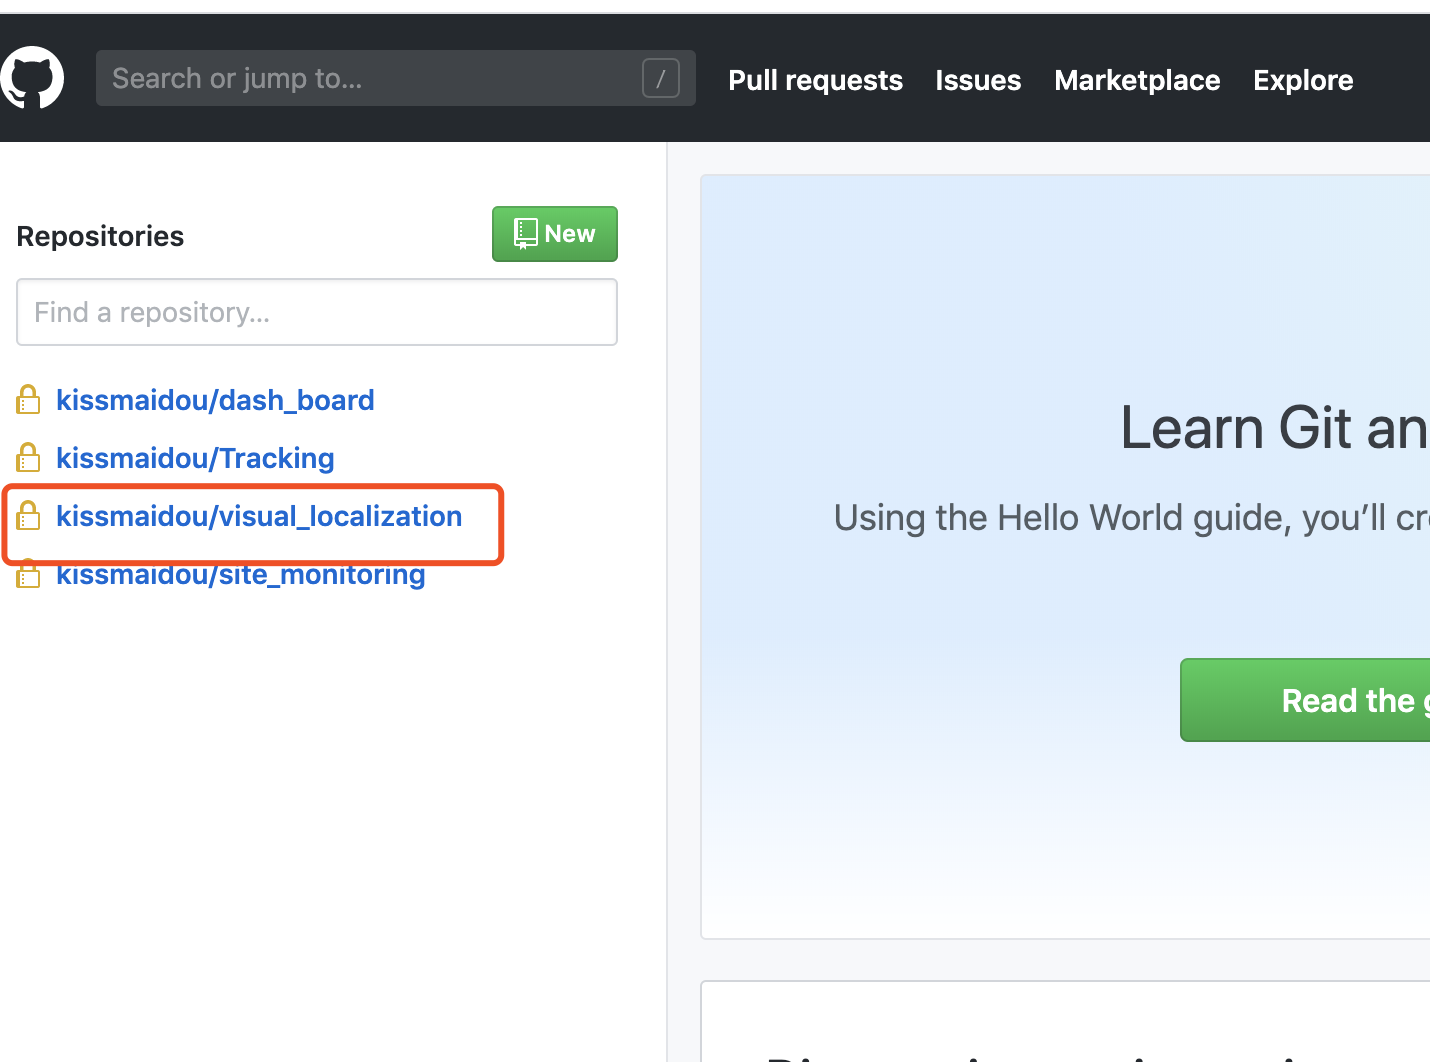
Task: Click the lock icon beside visual_localization
Action: 28,516
